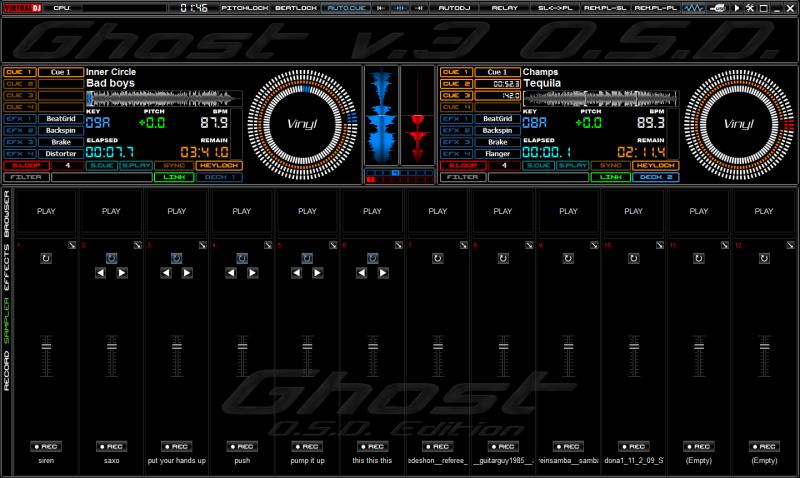Open the corner options icon of sampler slot 4
Image resolution: width=800 pixels, height=478 pixels.
(268, 245)
